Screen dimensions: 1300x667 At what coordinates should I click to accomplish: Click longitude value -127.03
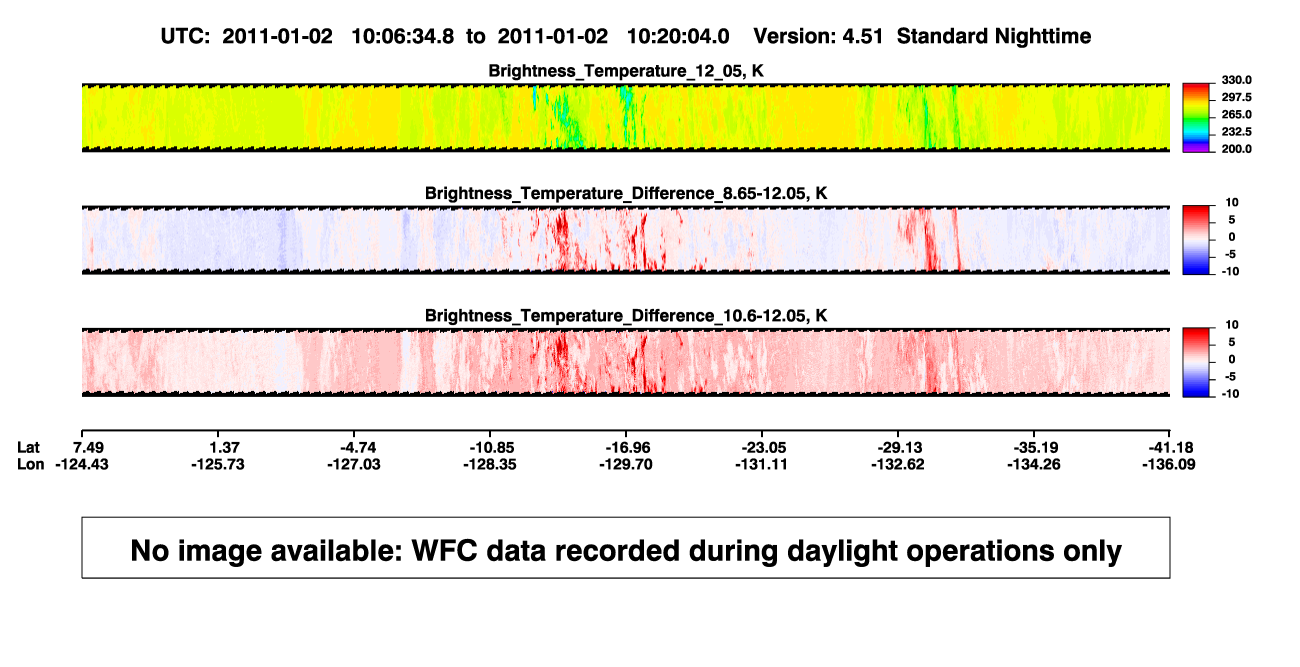tap(354, 464)
